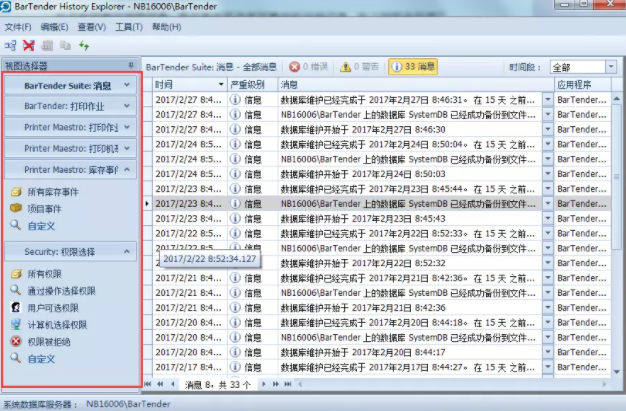Select 项目事件 box icon
The height and width of the screenshot is (411, 626).
(x=16, y=208)
